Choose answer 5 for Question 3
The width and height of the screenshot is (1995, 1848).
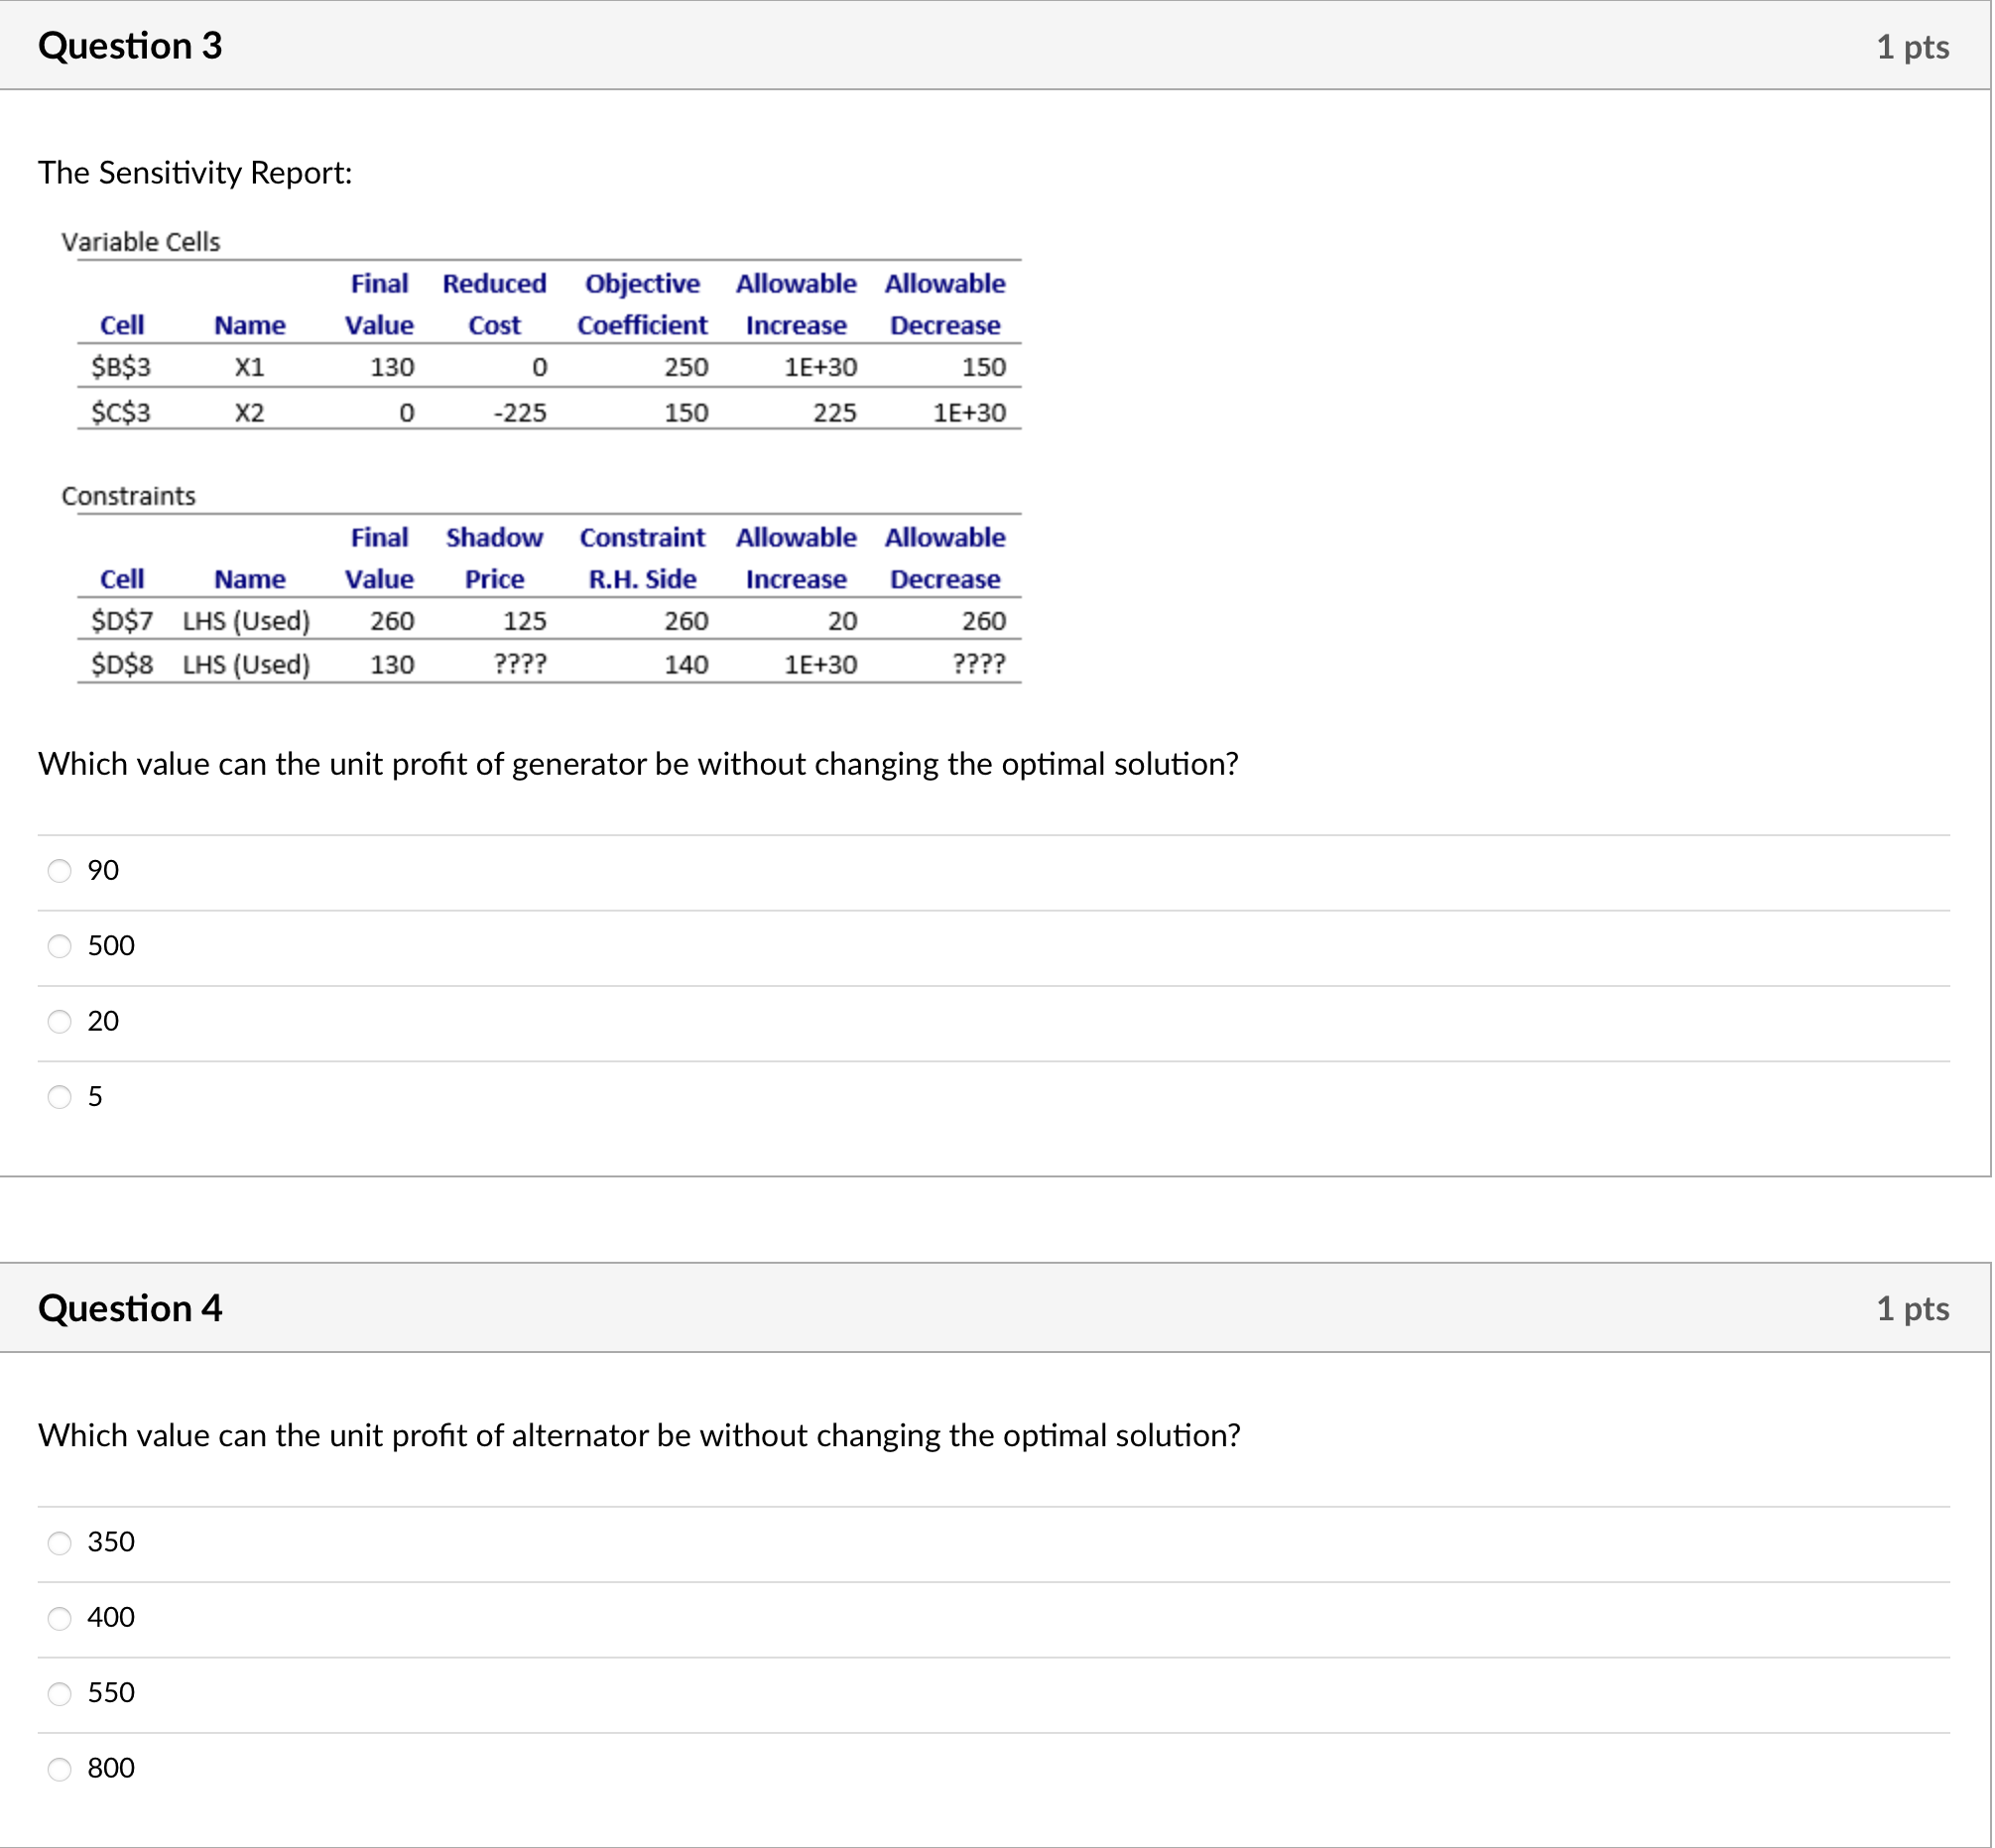pyautogui.click(x=60, y=1096)
